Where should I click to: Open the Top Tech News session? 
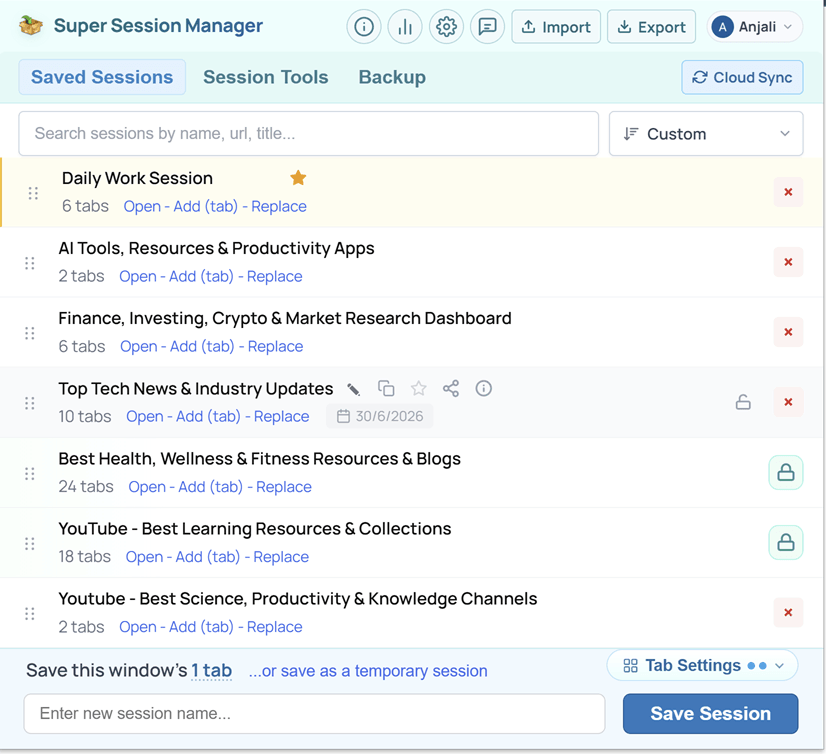(x=144, y=417)
